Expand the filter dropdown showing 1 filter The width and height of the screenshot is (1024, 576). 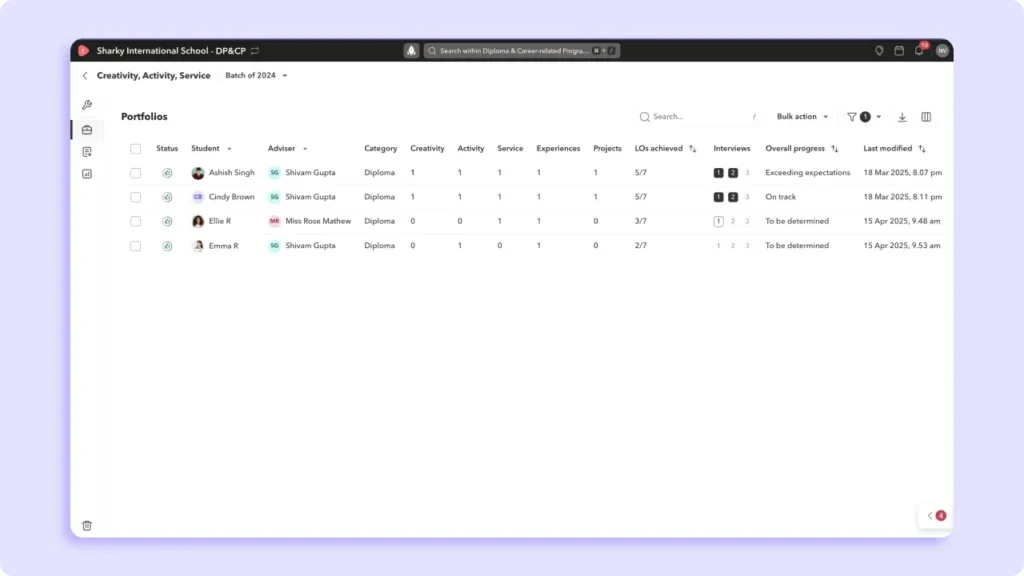click(x=864, y=117)
